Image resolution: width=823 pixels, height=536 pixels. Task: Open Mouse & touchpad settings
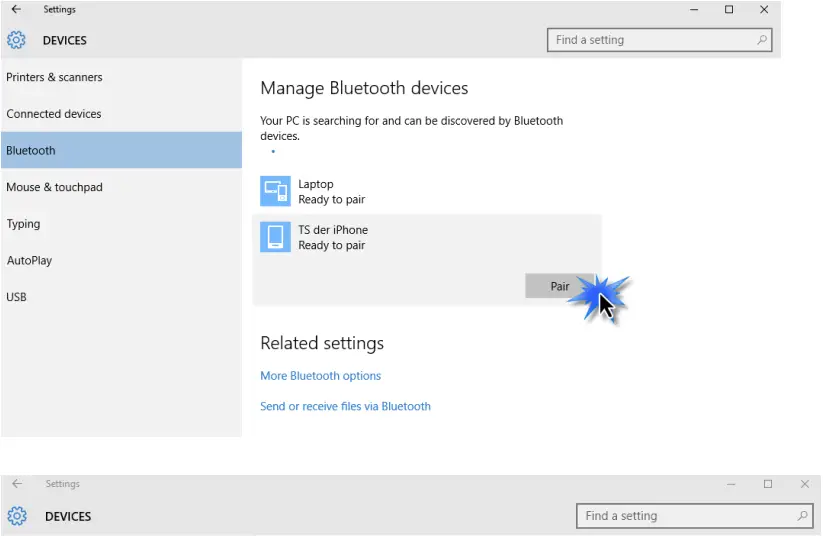coord(121,187)
